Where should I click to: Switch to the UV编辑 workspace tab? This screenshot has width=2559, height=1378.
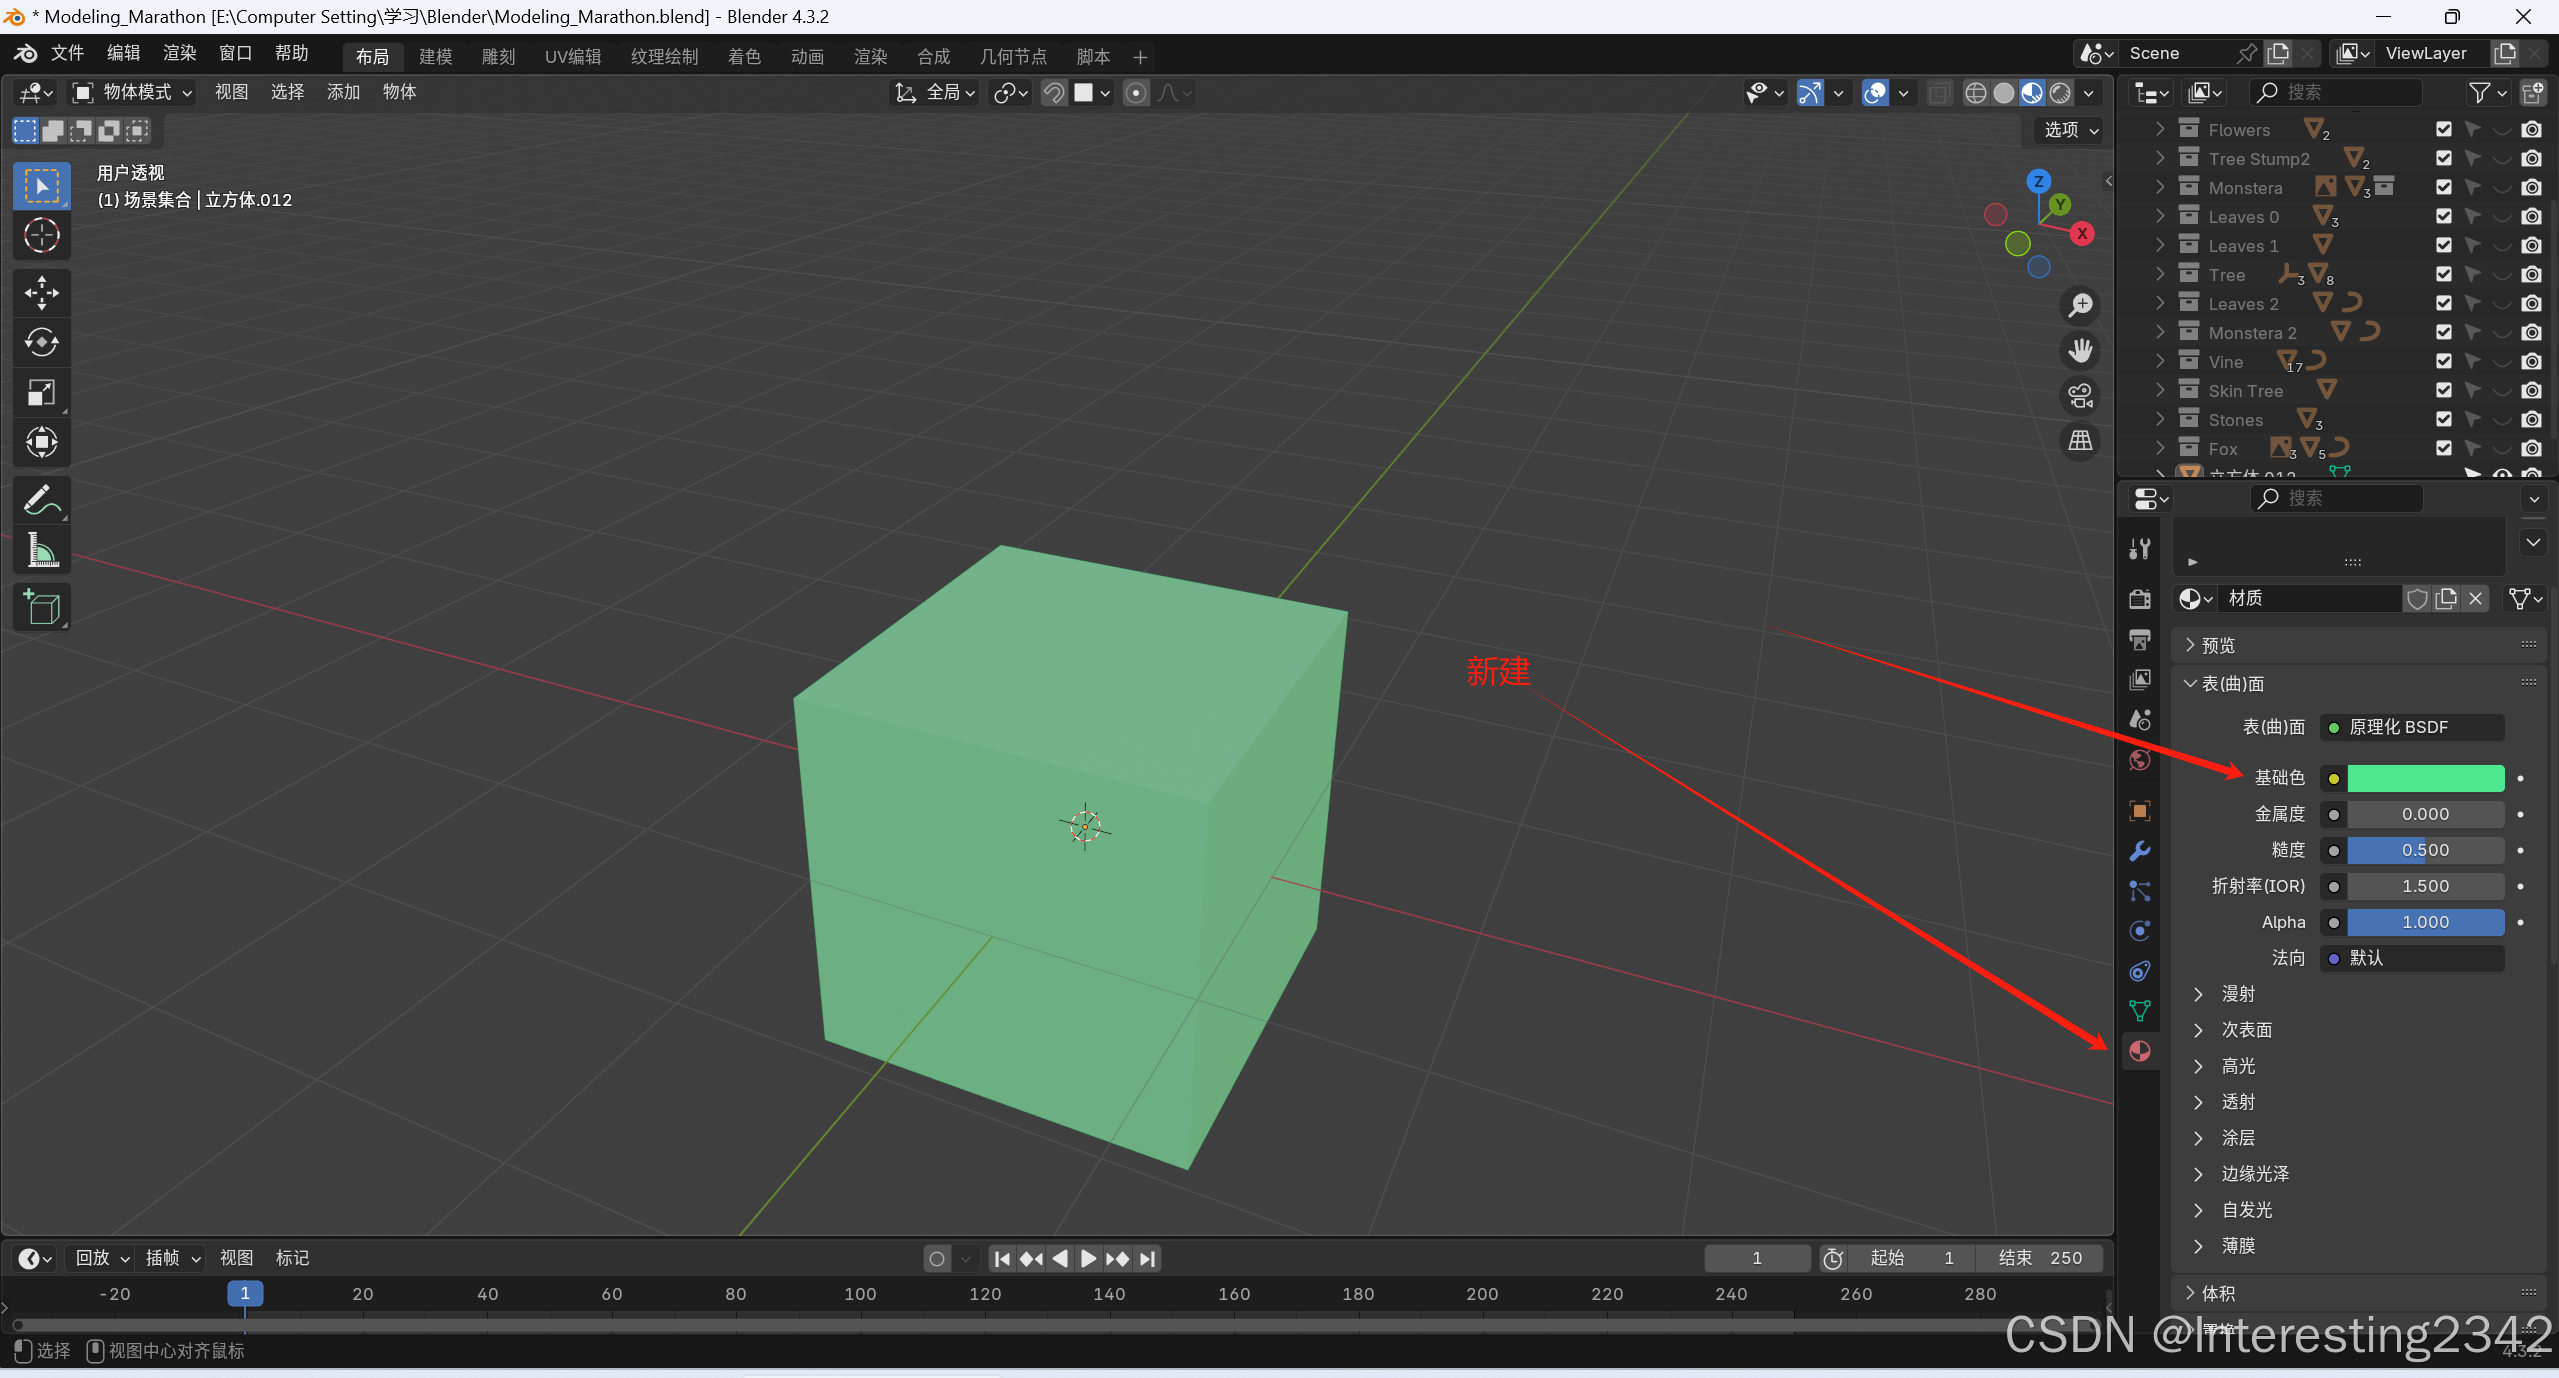(x=572, y=57)
